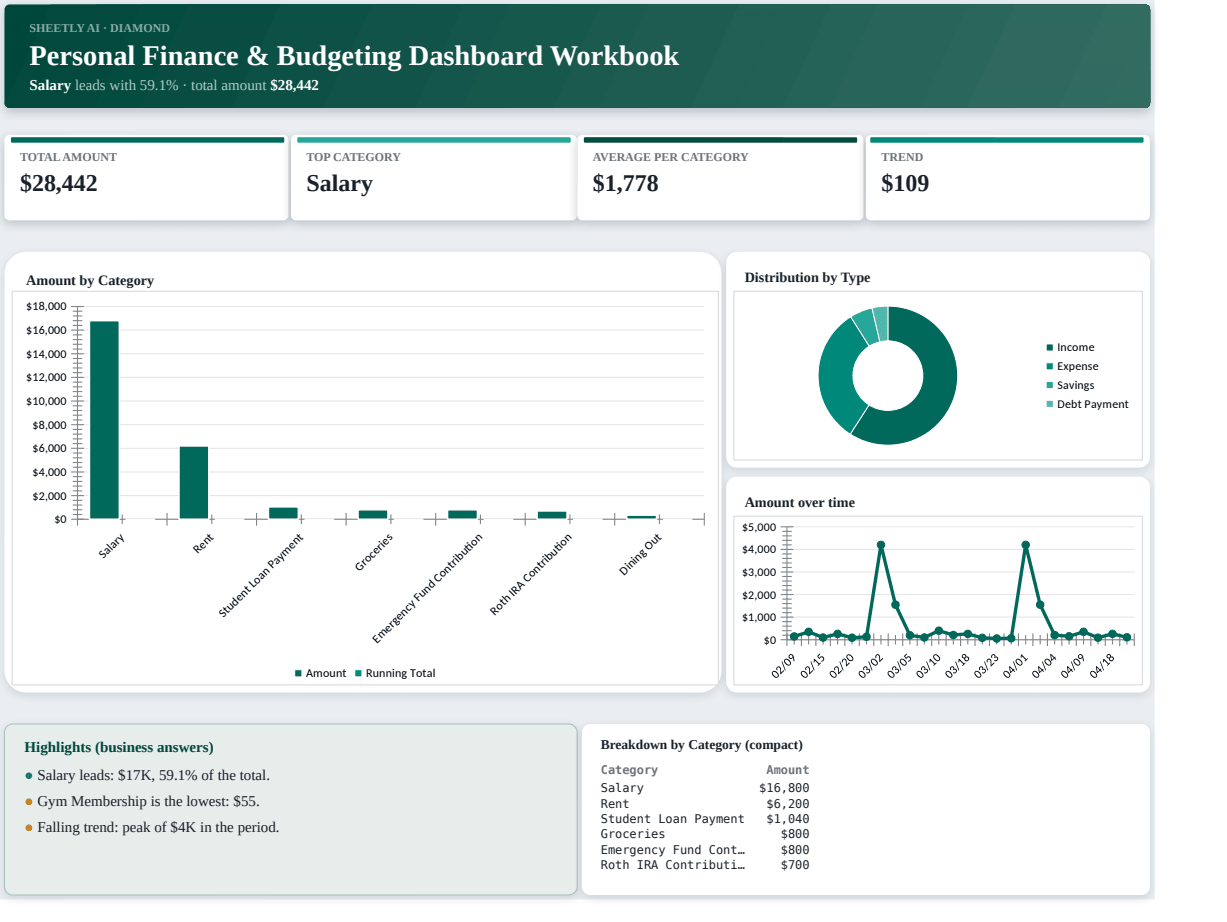Select the Total Amount card value $28,442
The height and width of the screenshot is (922, 1227).
tap(59, 183)
